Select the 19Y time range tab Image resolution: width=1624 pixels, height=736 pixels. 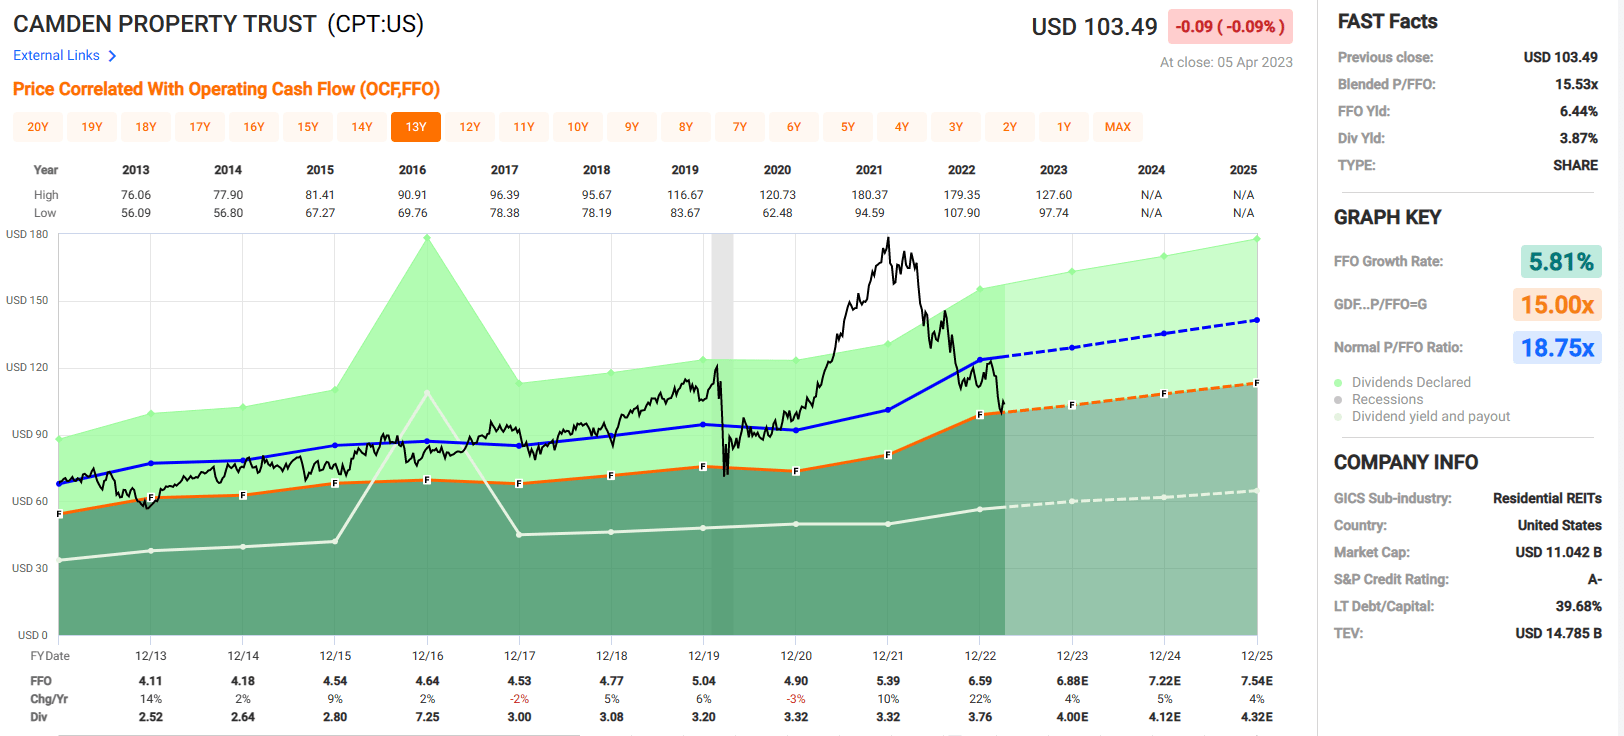tap(92, 127)
